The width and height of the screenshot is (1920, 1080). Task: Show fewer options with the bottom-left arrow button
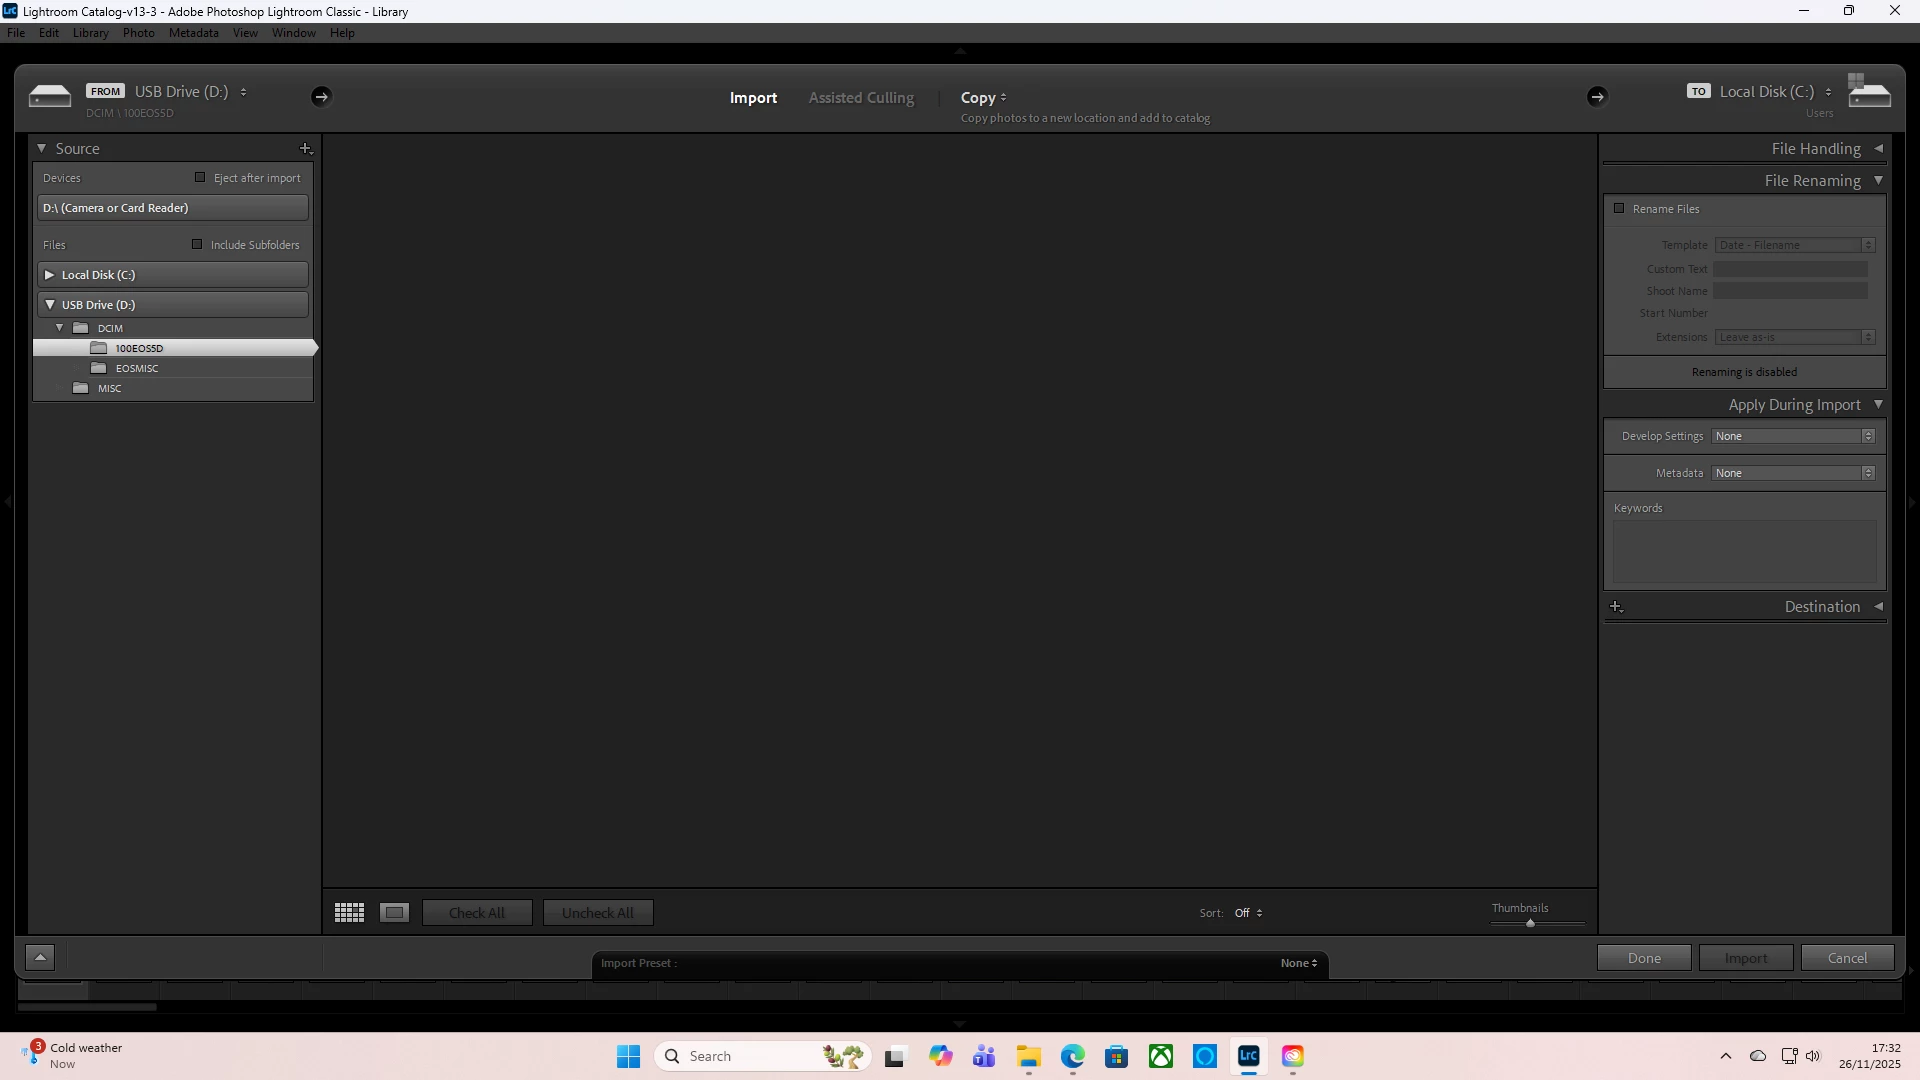(x=40, y=958)
